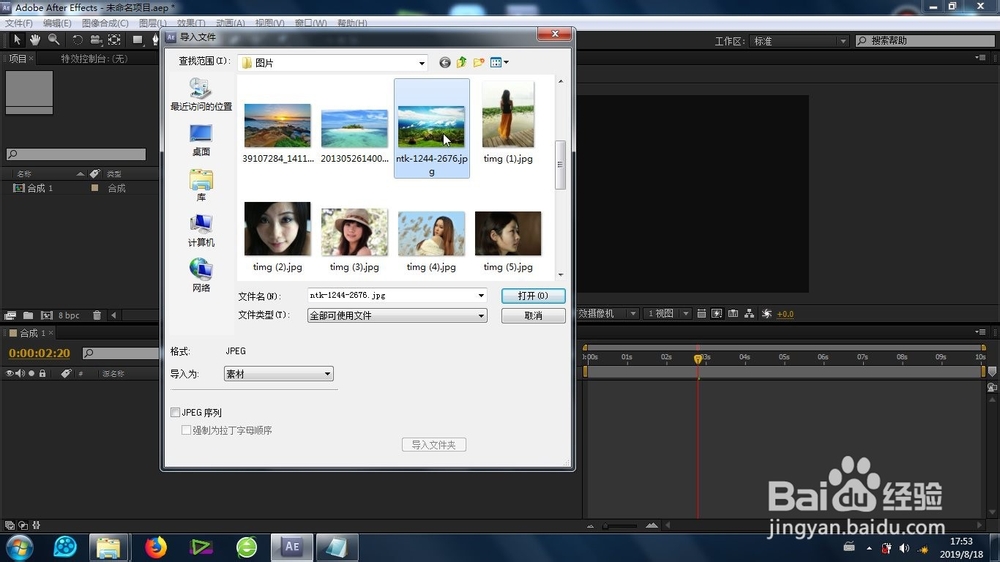The image size is (1000, 562).
Task: Create a new folder in dialog
Action: 478,63
